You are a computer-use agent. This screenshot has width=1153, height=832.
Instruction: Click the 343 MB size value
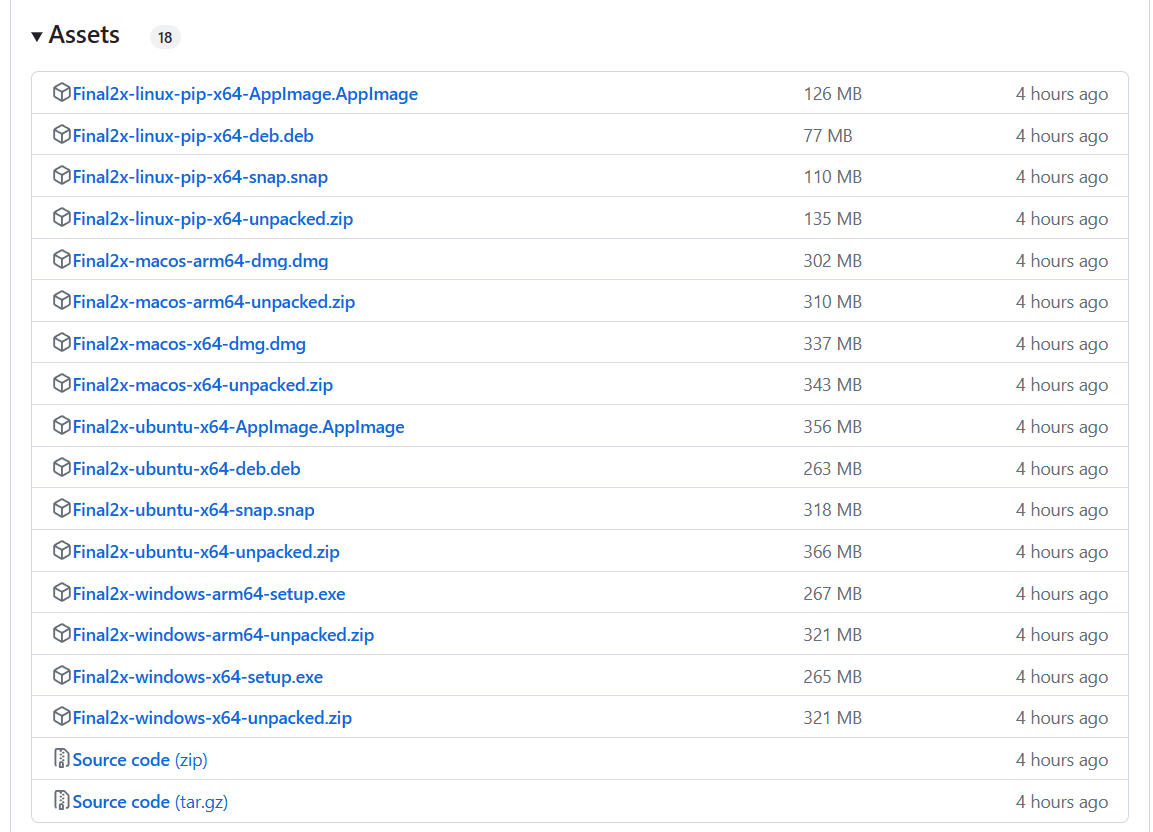click(x=832, y=385)
